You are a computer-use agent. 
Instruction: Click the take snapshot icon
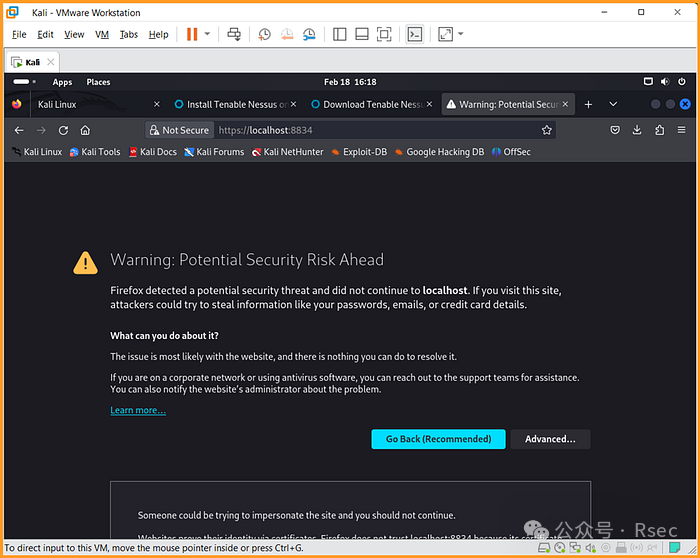(x=264, y=34)
